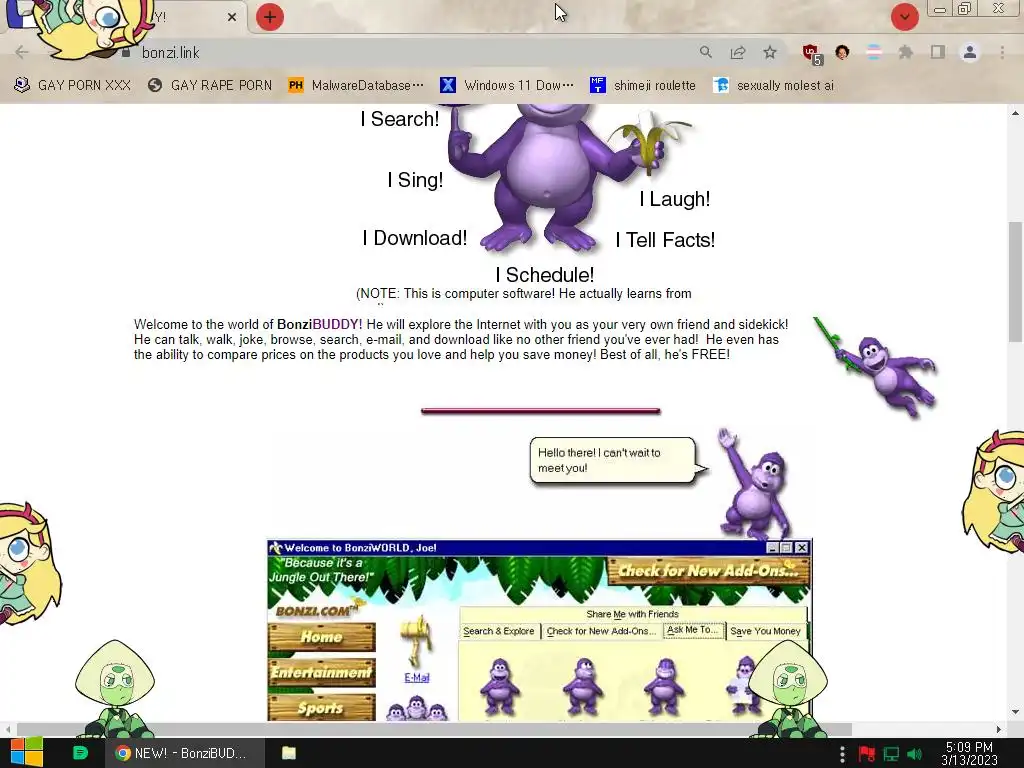The width and height of the screenshot is (1024, 768).
Task: Bookmark this page with the star icon
Action: [x=770, y=52]
